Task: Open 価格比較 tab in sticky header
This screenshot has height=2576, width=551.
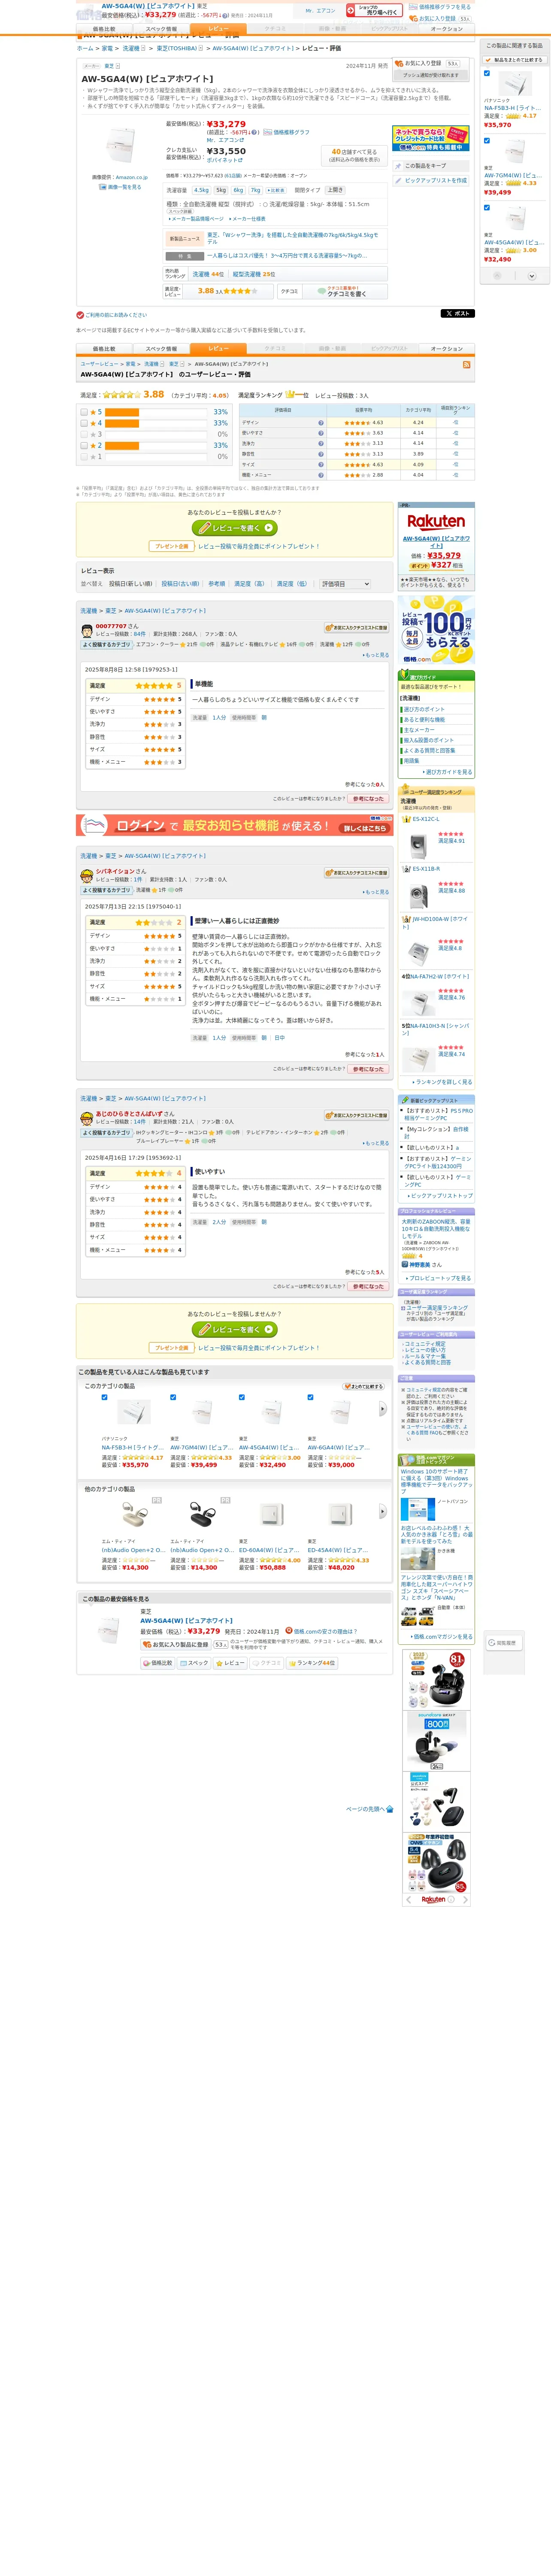Action: pyautogui.click(x=104, y=29)
